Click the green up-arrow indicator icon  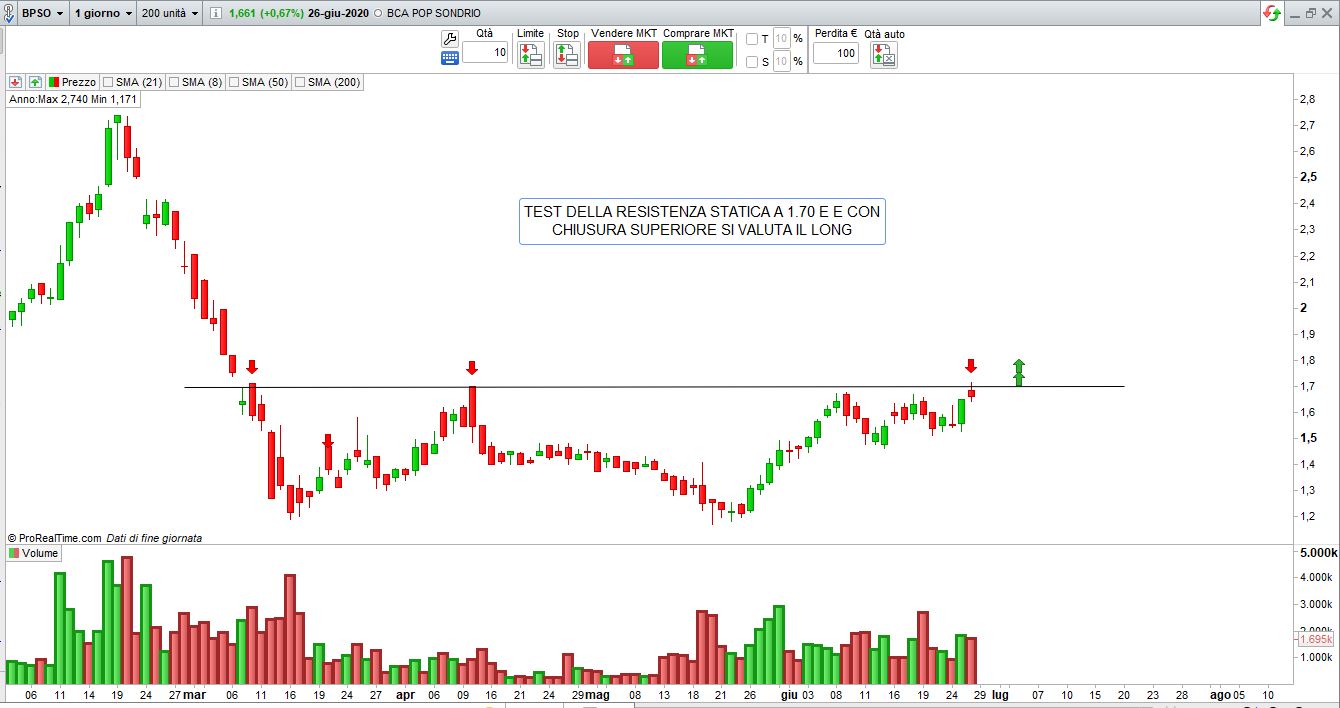click(35, 82)
